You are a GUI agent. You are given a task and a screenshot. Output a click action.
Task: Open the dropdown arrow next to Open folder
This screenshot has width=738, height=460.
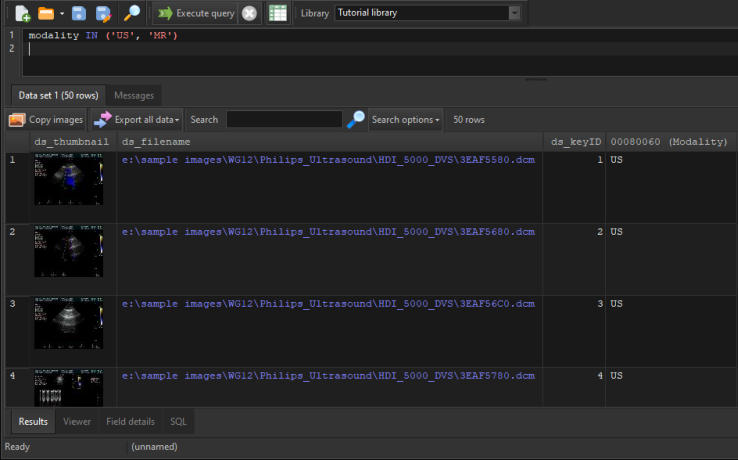[x=62, y=14]
